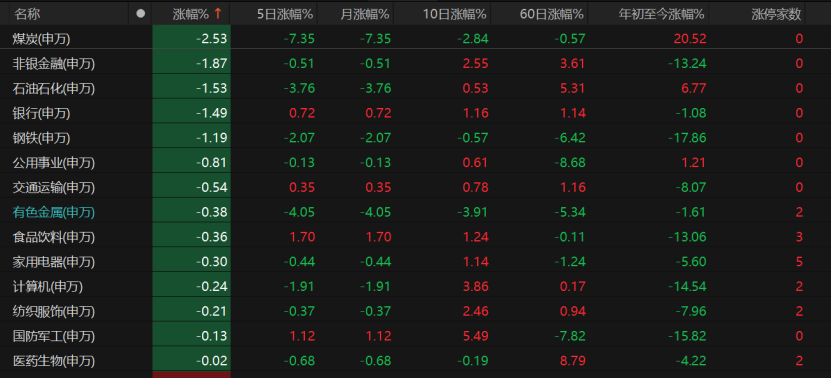Image resolution: width=831 pixels, height=378 pixels.
Task: Click 医药生物 daily change -0.02
Action: coord(211,361)
